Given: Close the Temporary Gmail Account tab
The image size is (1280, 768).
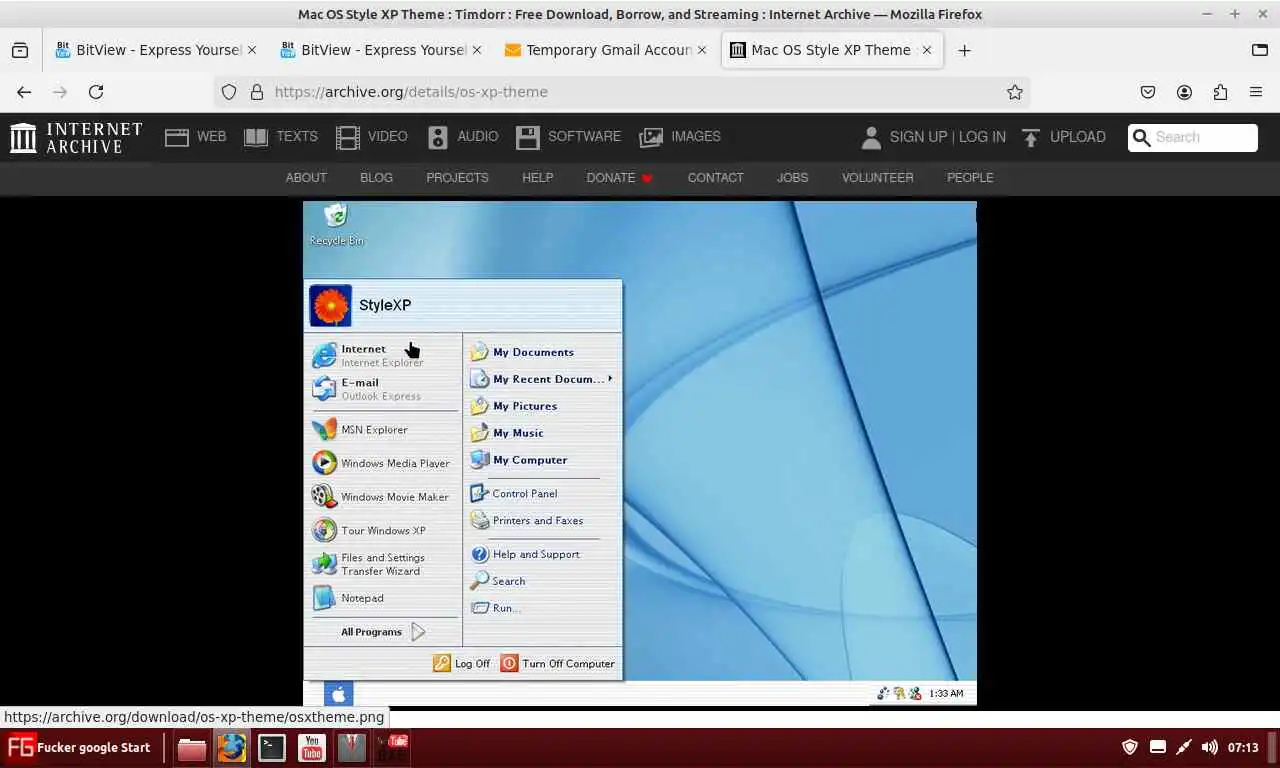Looking at the screenshot, I should click(x=702, y=50).
